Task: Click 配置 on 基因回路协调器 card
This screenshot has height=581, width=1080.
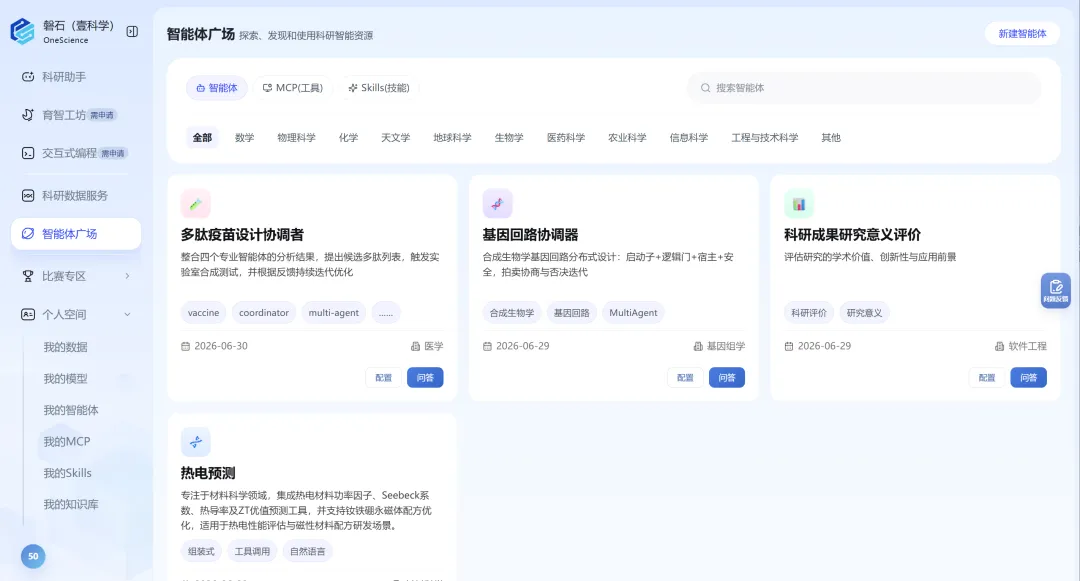Action: (685, 377)
